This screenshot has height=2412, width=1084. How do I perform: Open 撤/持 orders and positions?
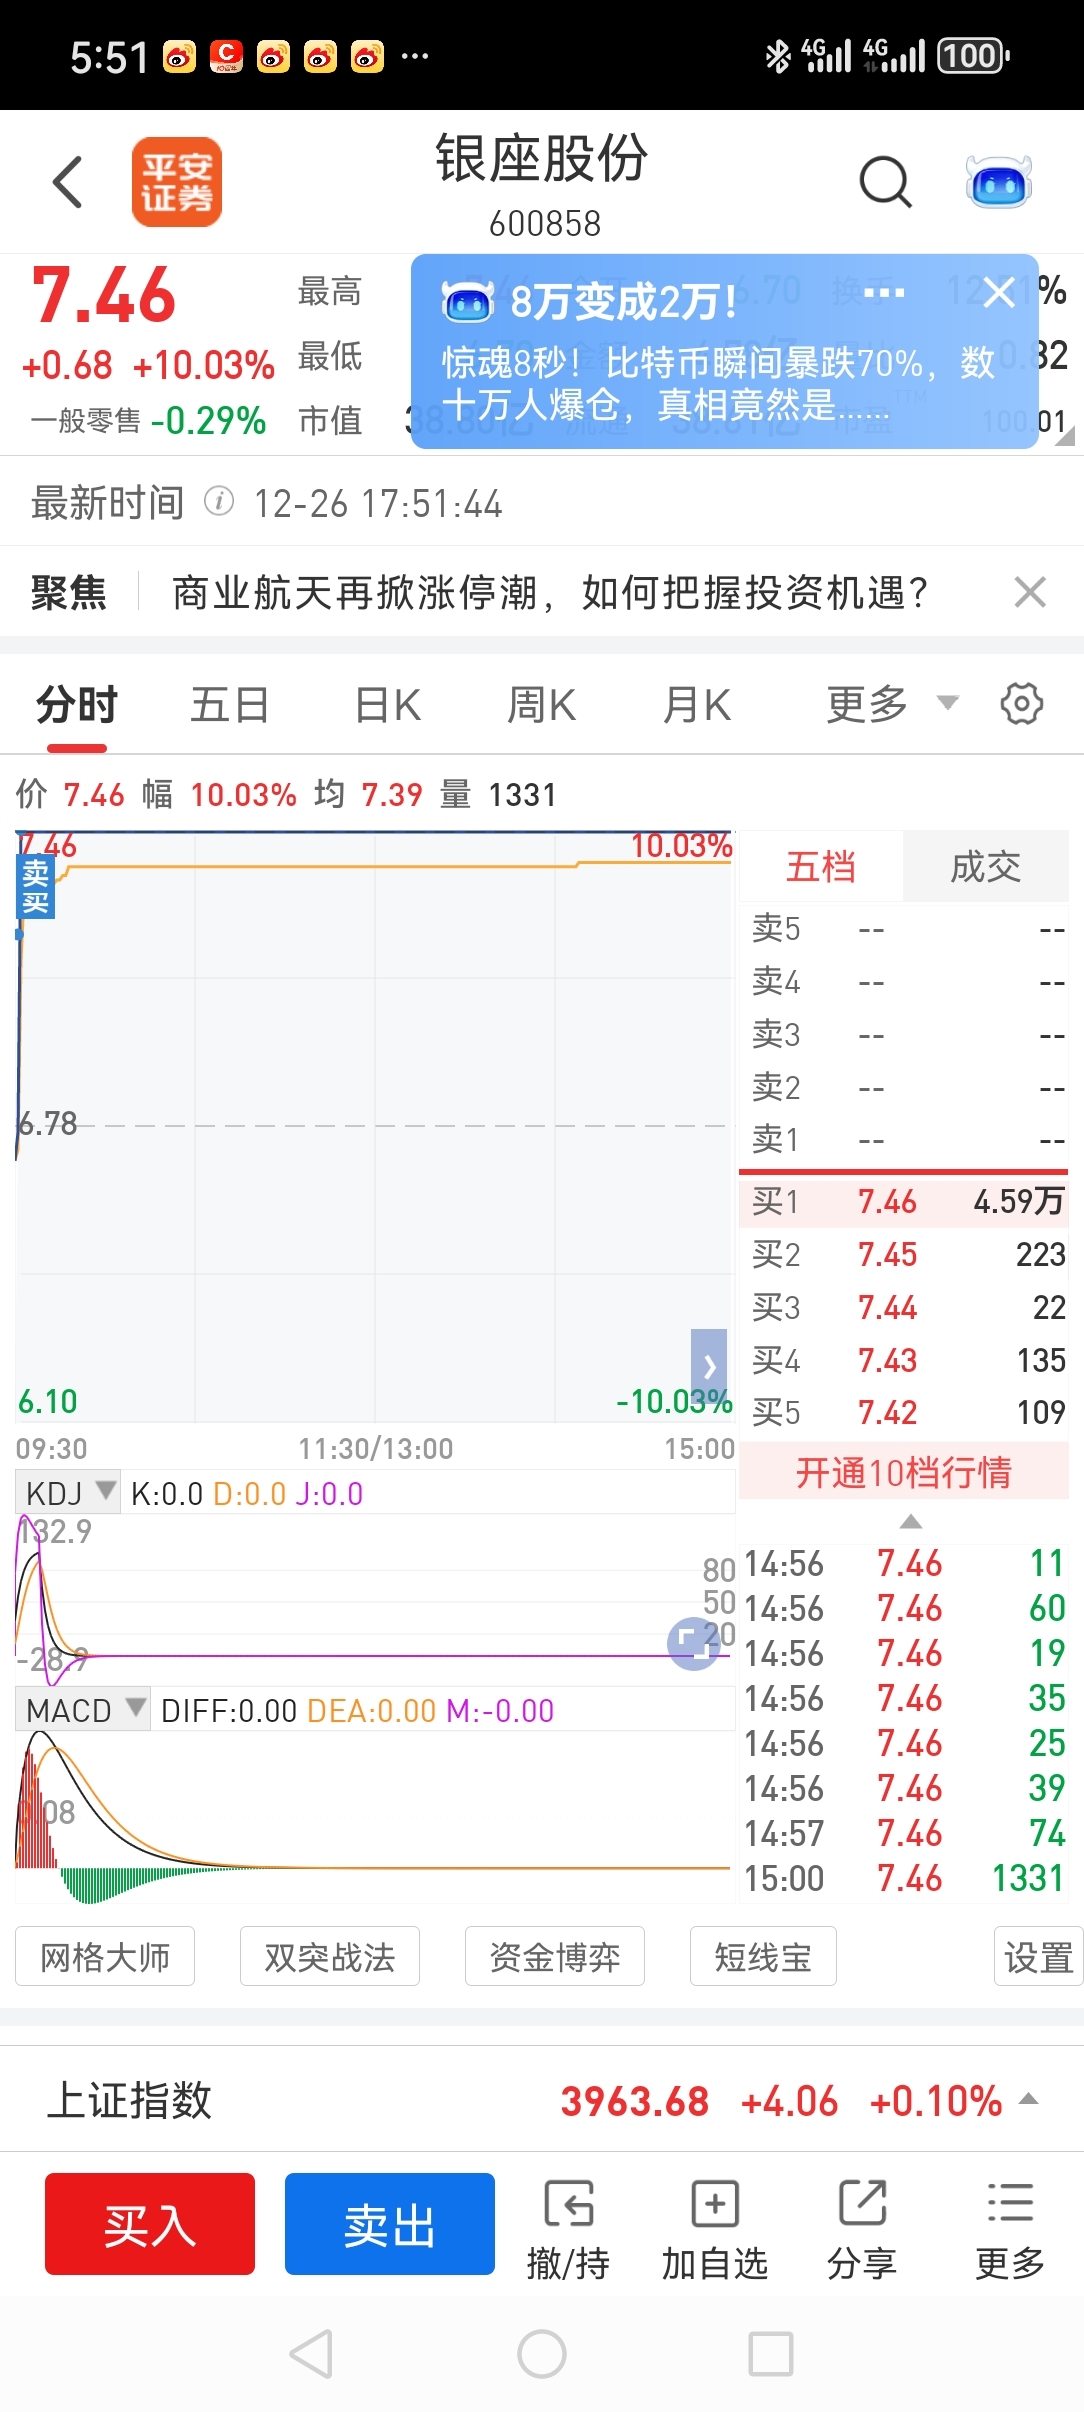[x=568, y=2230]
